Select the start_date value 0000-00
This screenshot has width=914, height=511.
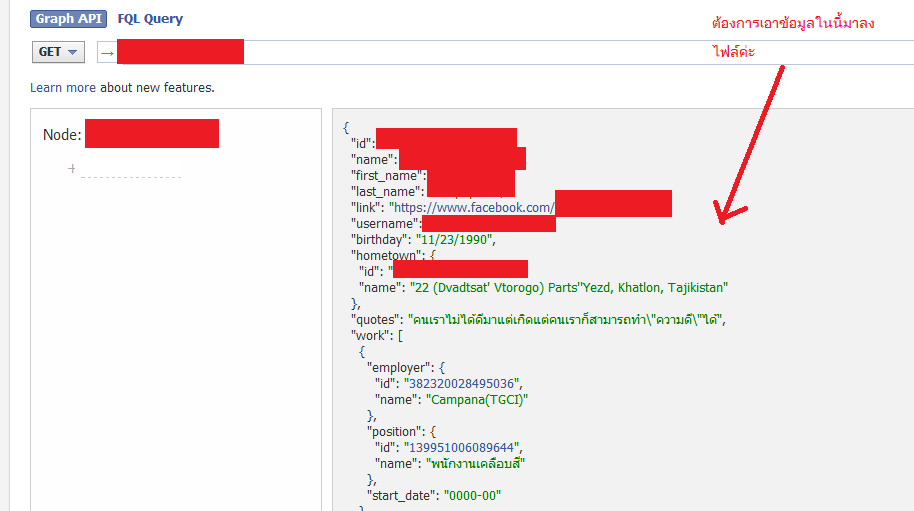(472, 495)
